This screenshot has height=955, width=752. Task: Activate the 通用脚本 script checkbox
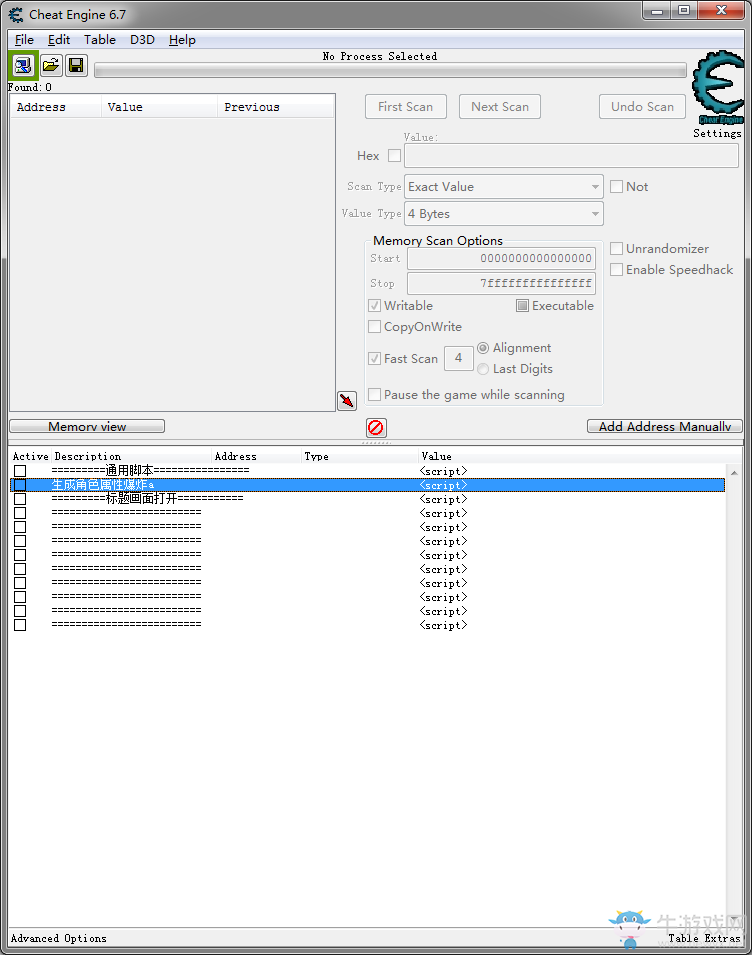pos(20,471)
